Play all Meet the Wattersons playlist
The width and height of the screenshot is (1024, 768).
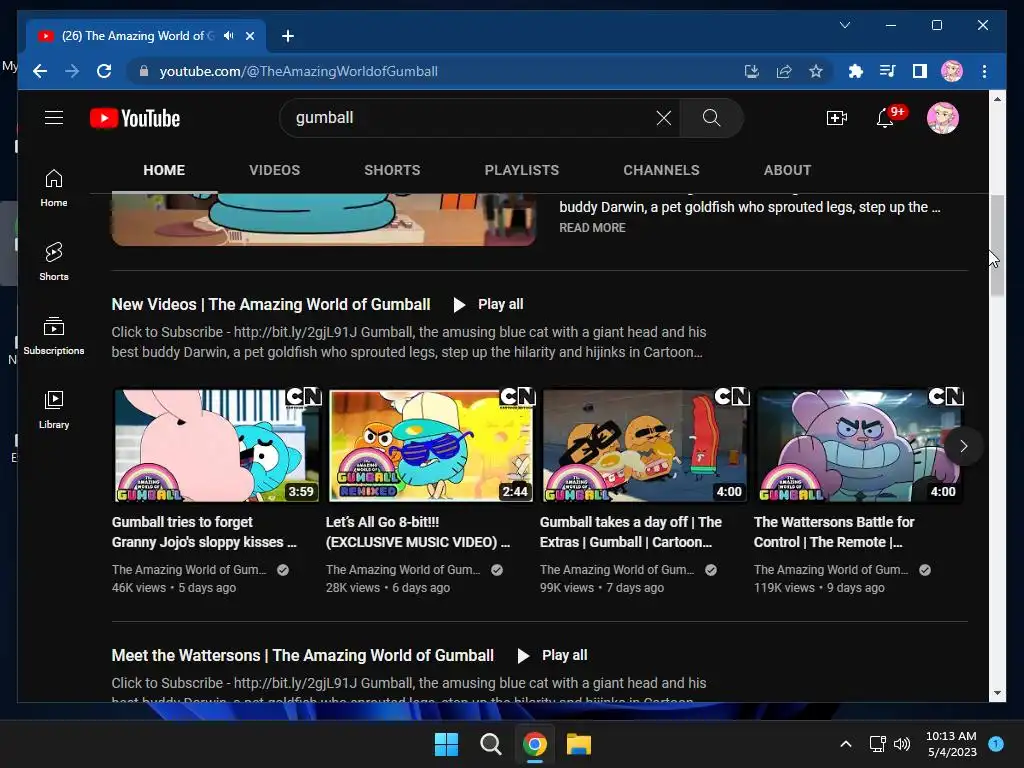click(x=552, y=656)
